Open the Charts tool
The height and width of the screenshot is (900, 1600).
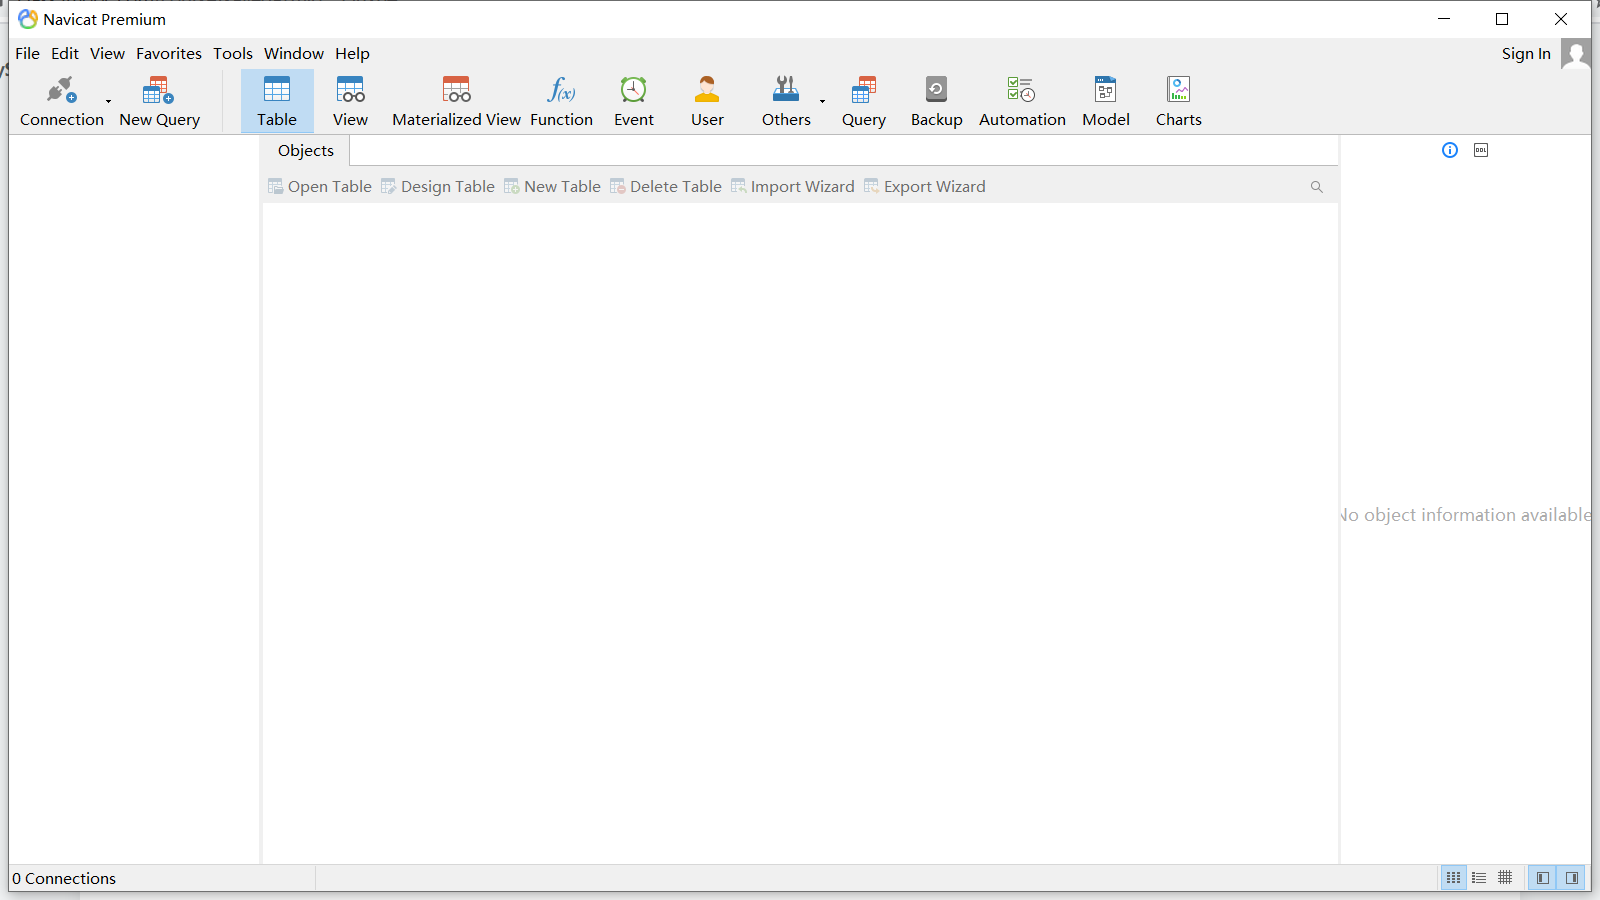pos(1179,101)
